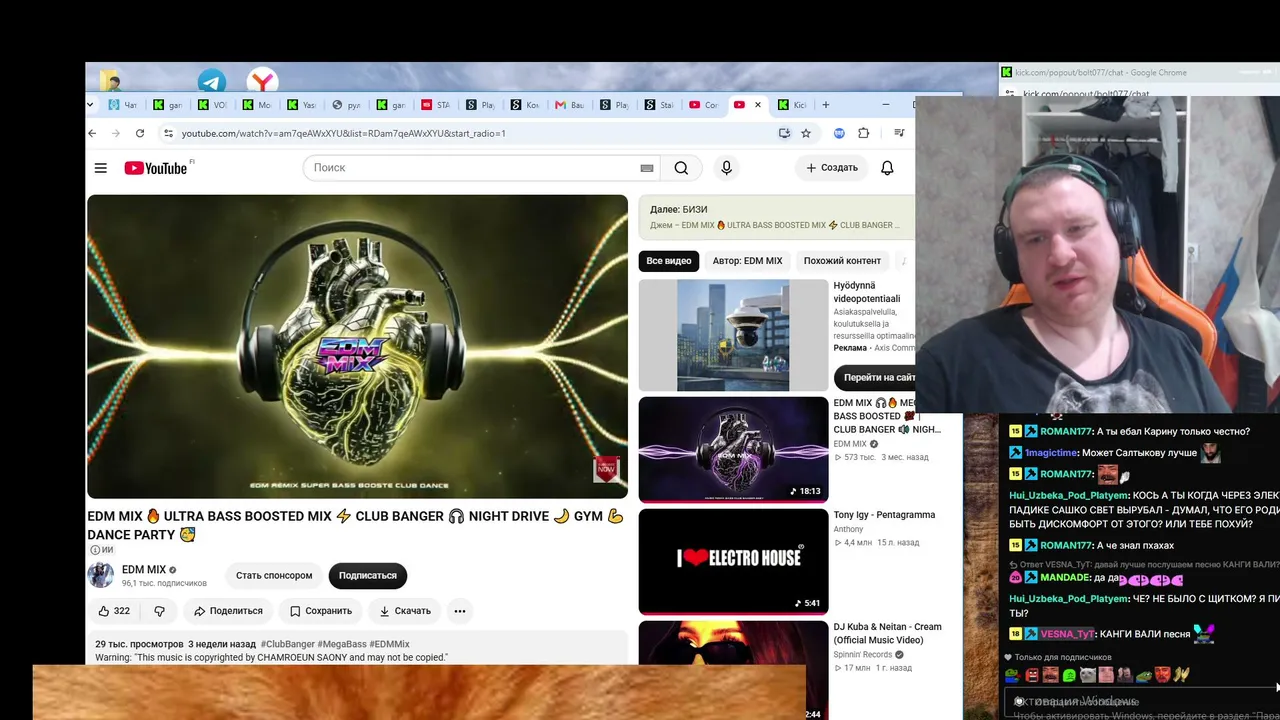Open the YouTube guide hamburger menu
This screenshot has width=1280, height=720.
pyautogui.click(x=101, y=168)
